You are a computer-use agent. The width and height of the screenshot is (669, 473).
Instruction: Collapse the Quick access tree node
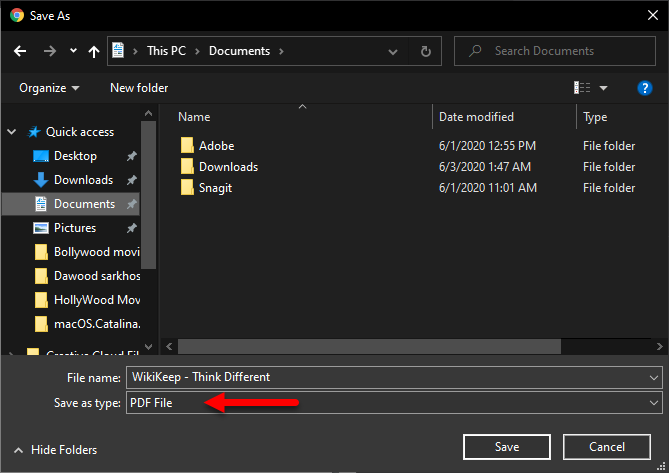[12, 132]
